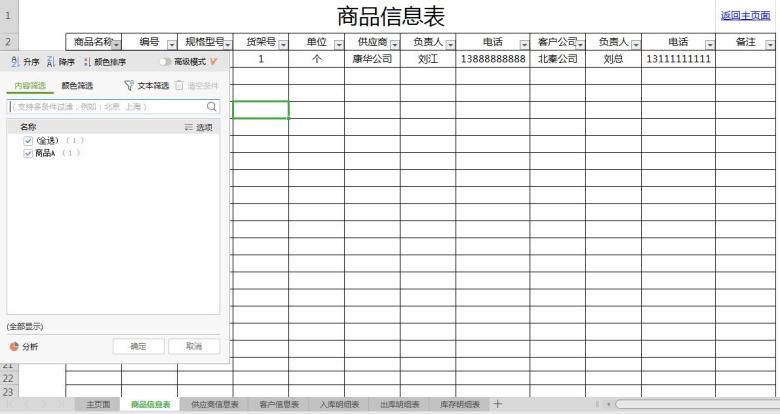Image resolution: width=780 pixels, height=414 pixels.
Task: Open the 客户公司 column filter arrow
Action: click(x=580, y=45)
